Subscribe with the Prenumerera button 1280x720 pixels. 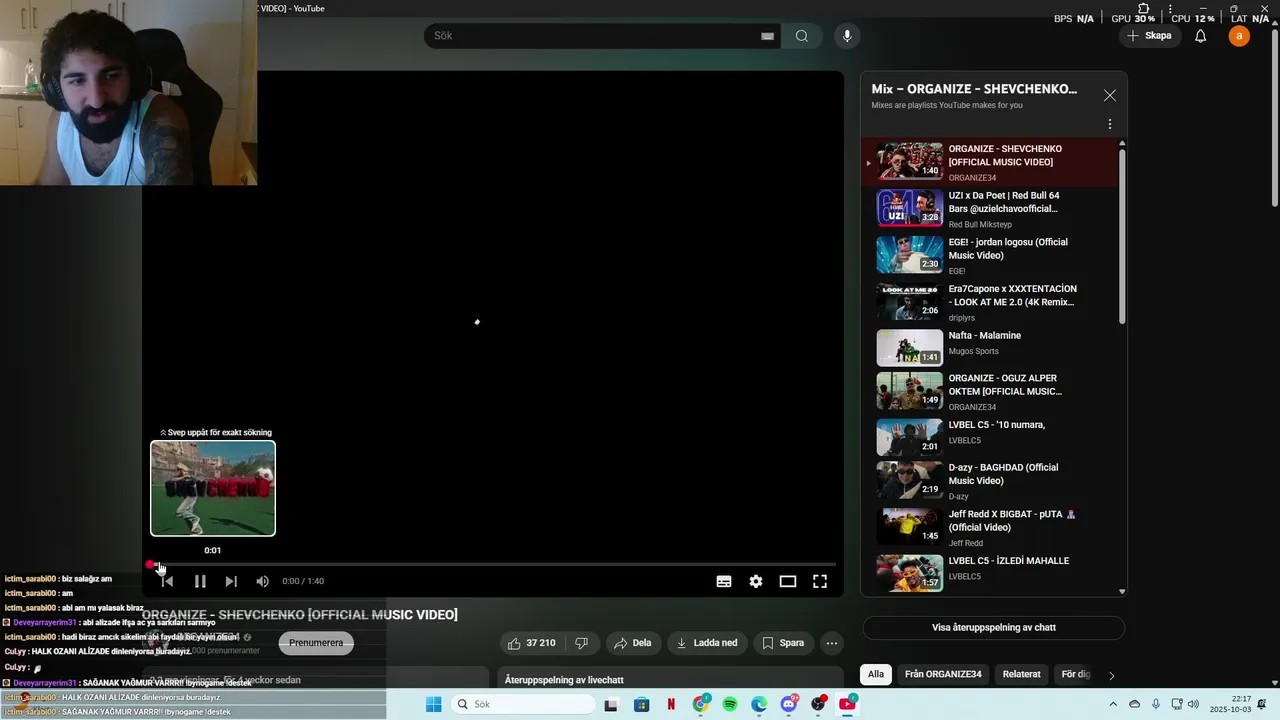[316, 643]
